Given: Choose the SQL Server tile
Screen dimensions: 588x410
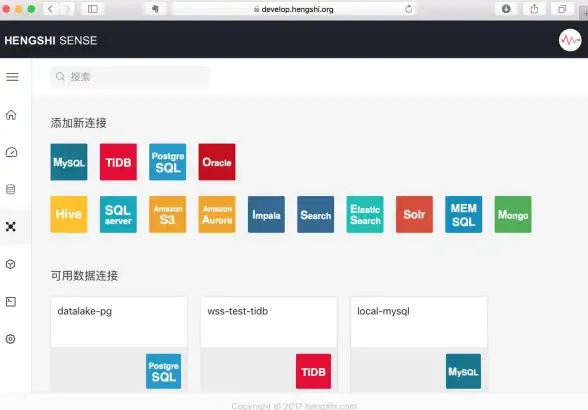Looking at the screenshot, I should (118, 214).
